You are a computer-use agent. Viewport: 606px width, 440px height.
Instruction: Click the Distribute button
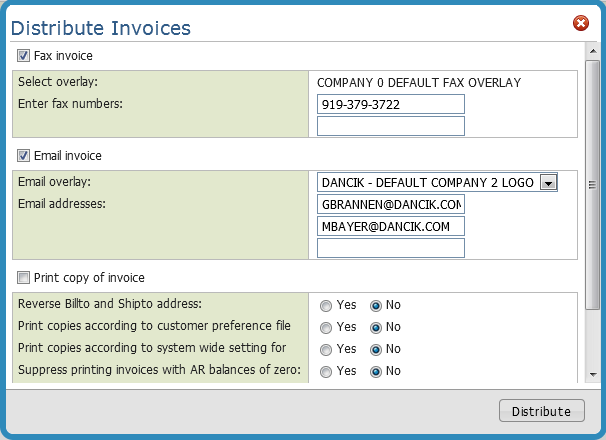point(541,411)
